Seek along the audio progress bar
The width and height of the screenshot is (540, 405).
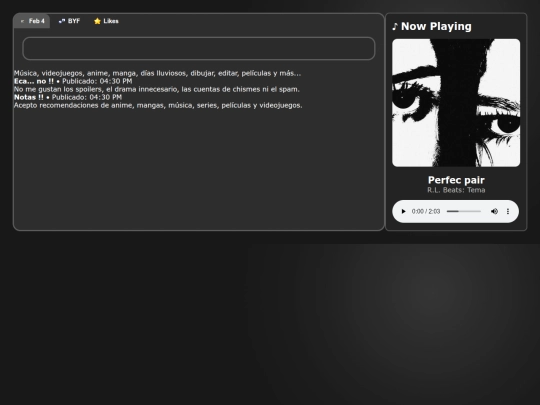tap(464, 211)
